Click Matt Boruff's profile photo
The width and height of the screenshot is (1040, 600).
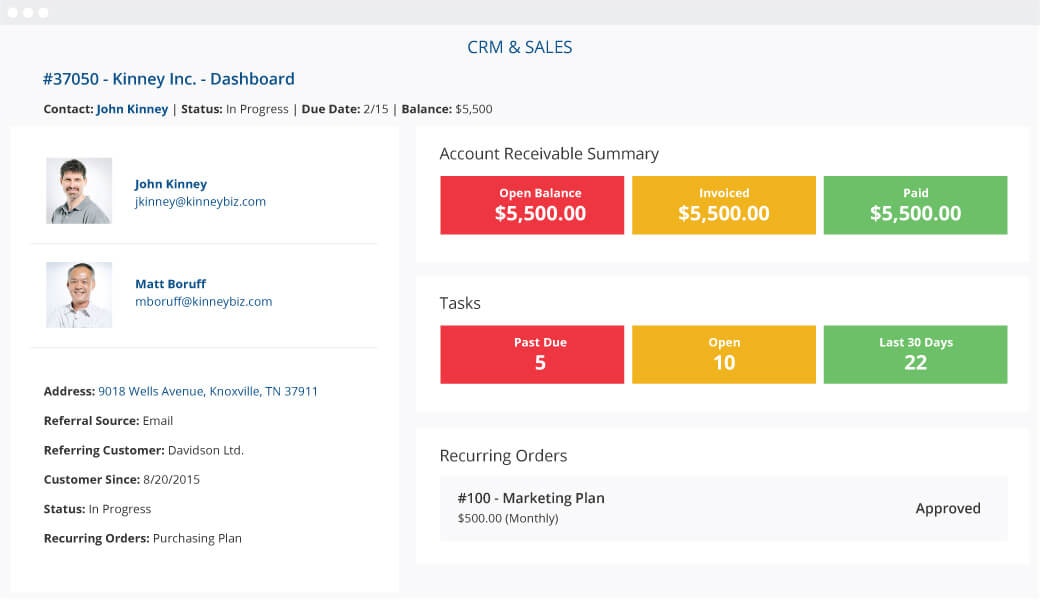pyautogui.click(x=79, y=295)
